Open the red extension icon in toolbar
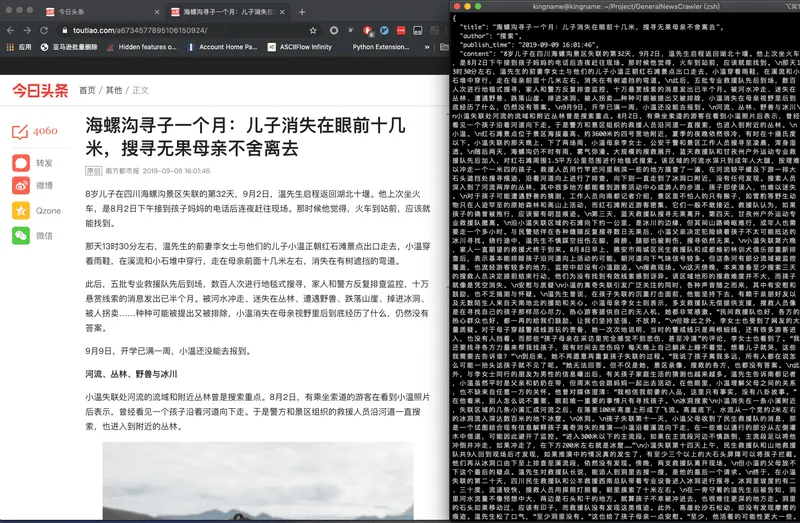The width and height of the screenshot is (800, 523). [x=401, y=31]
